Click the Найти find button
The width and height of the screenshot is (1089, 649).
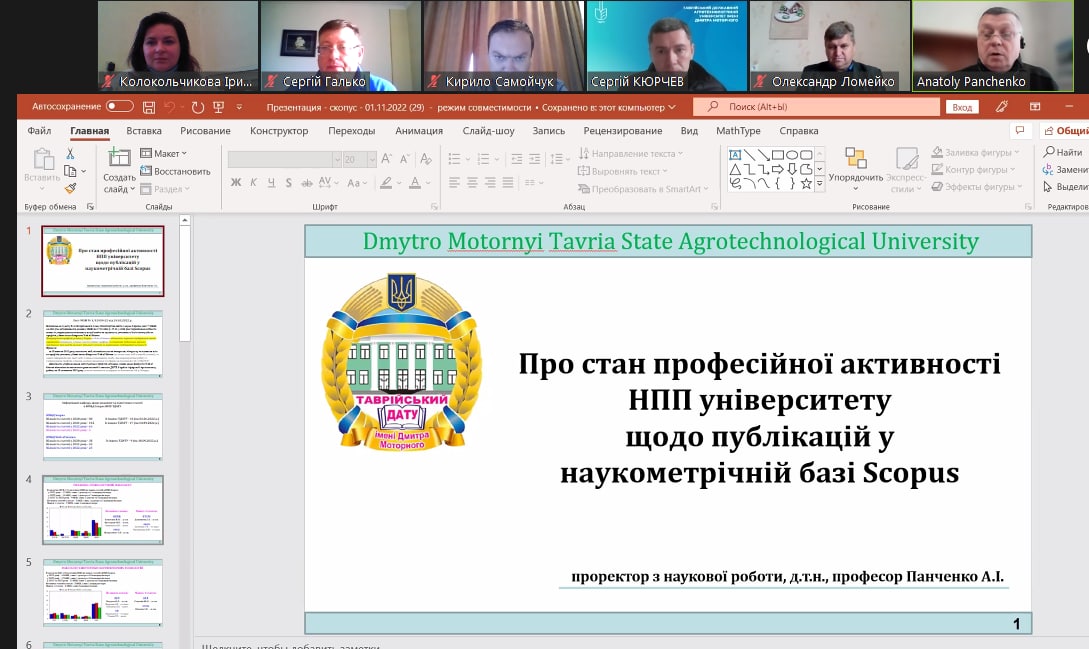tap(1063, 152)
